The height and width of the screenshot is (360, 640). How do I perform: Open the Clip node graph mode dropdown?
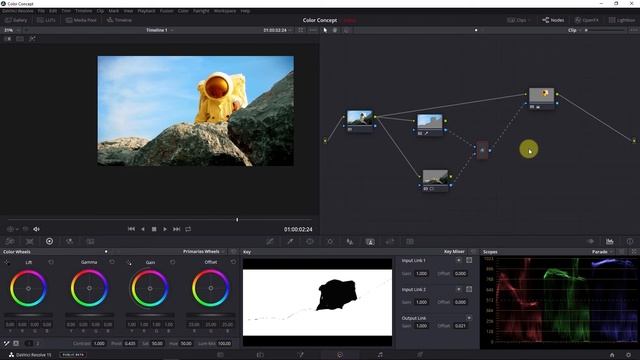576,30
